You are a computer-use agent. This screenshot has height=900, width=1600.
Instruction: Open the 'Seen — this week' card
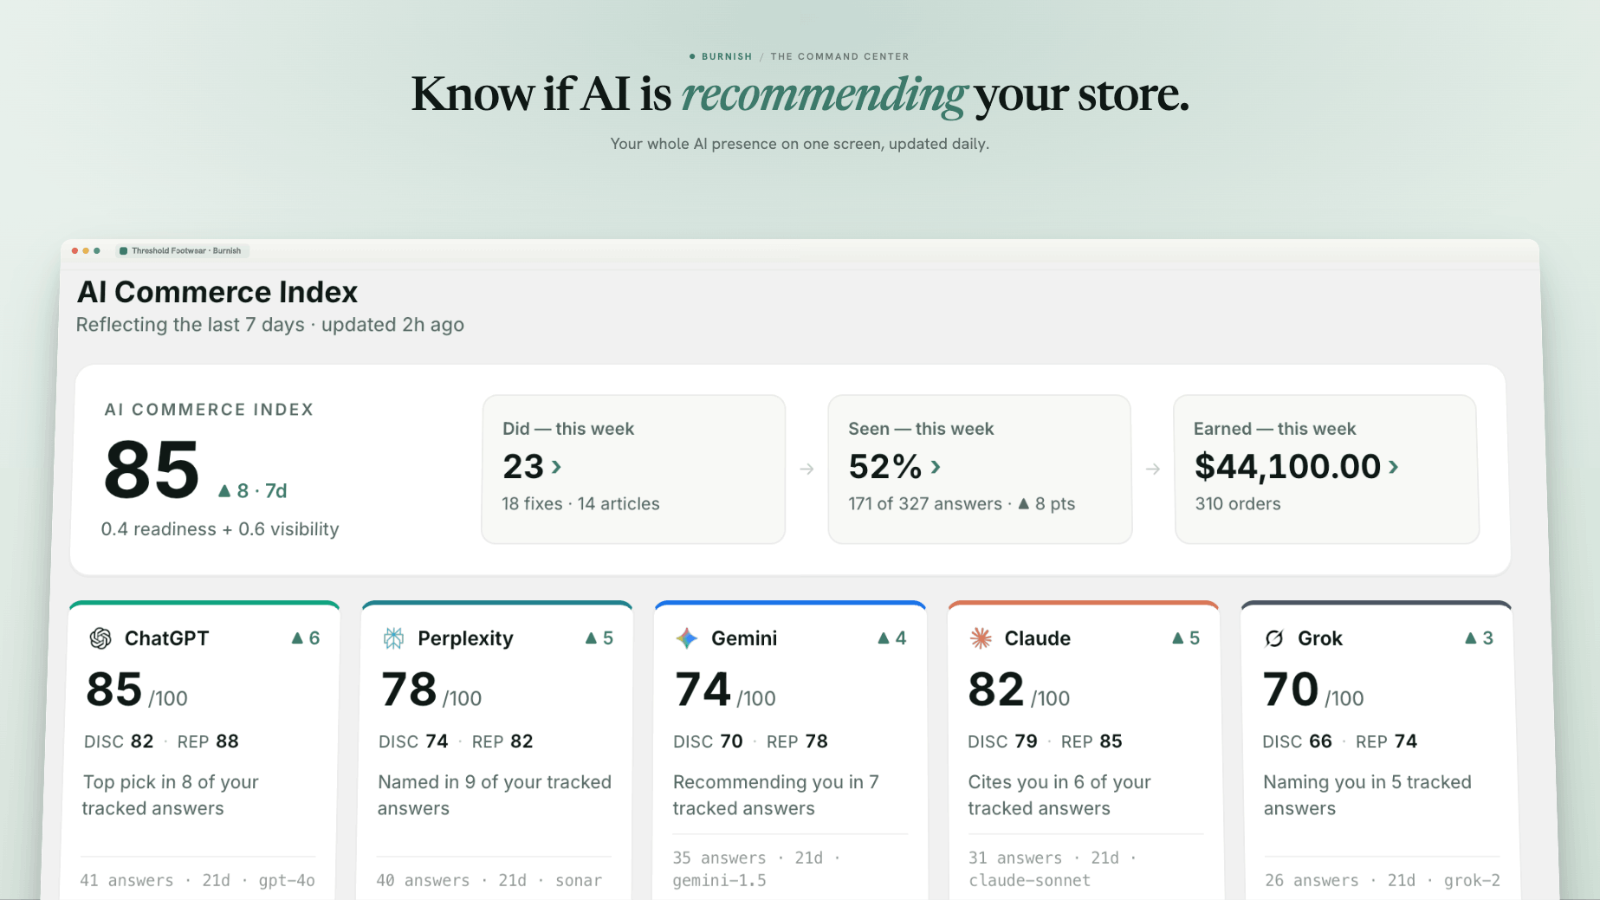coord(980,469)
